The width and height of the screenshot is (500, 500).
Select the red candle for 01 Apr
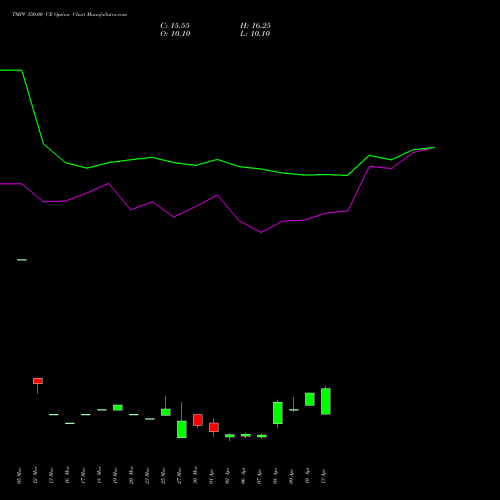(x=214, y=427)
